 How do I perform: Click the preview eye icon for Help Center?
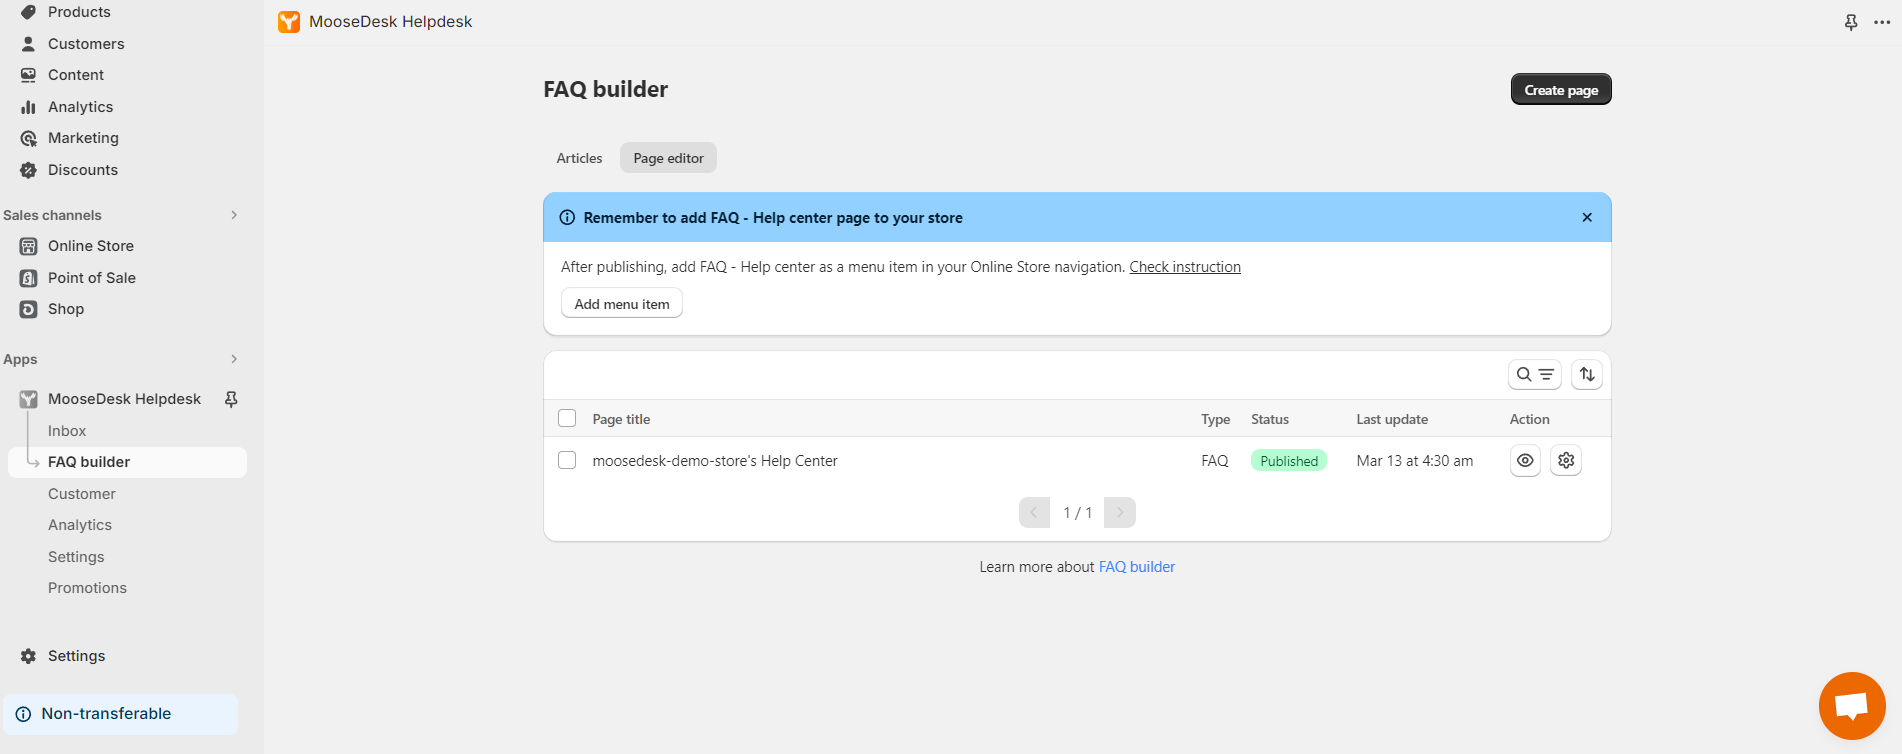1525,461
